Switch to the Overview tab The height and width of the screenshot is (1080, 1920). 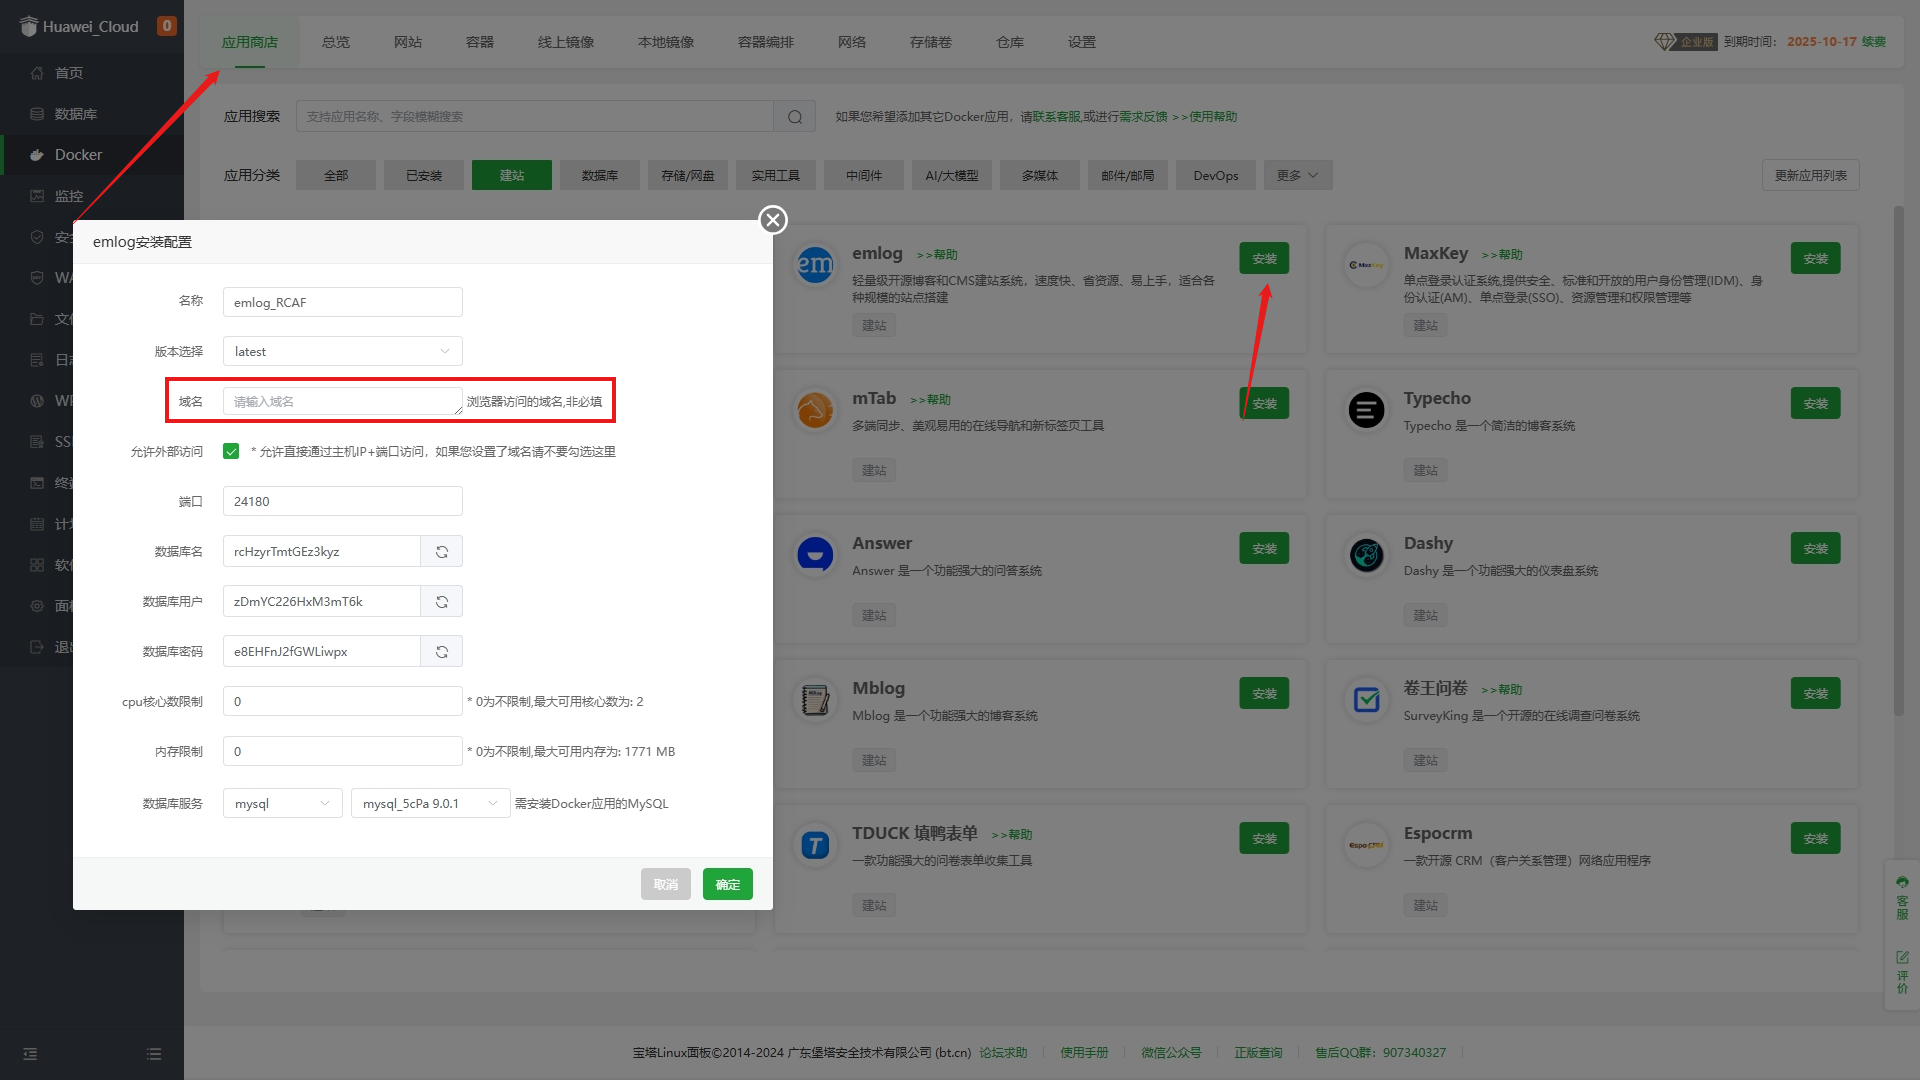click(336, 42)
